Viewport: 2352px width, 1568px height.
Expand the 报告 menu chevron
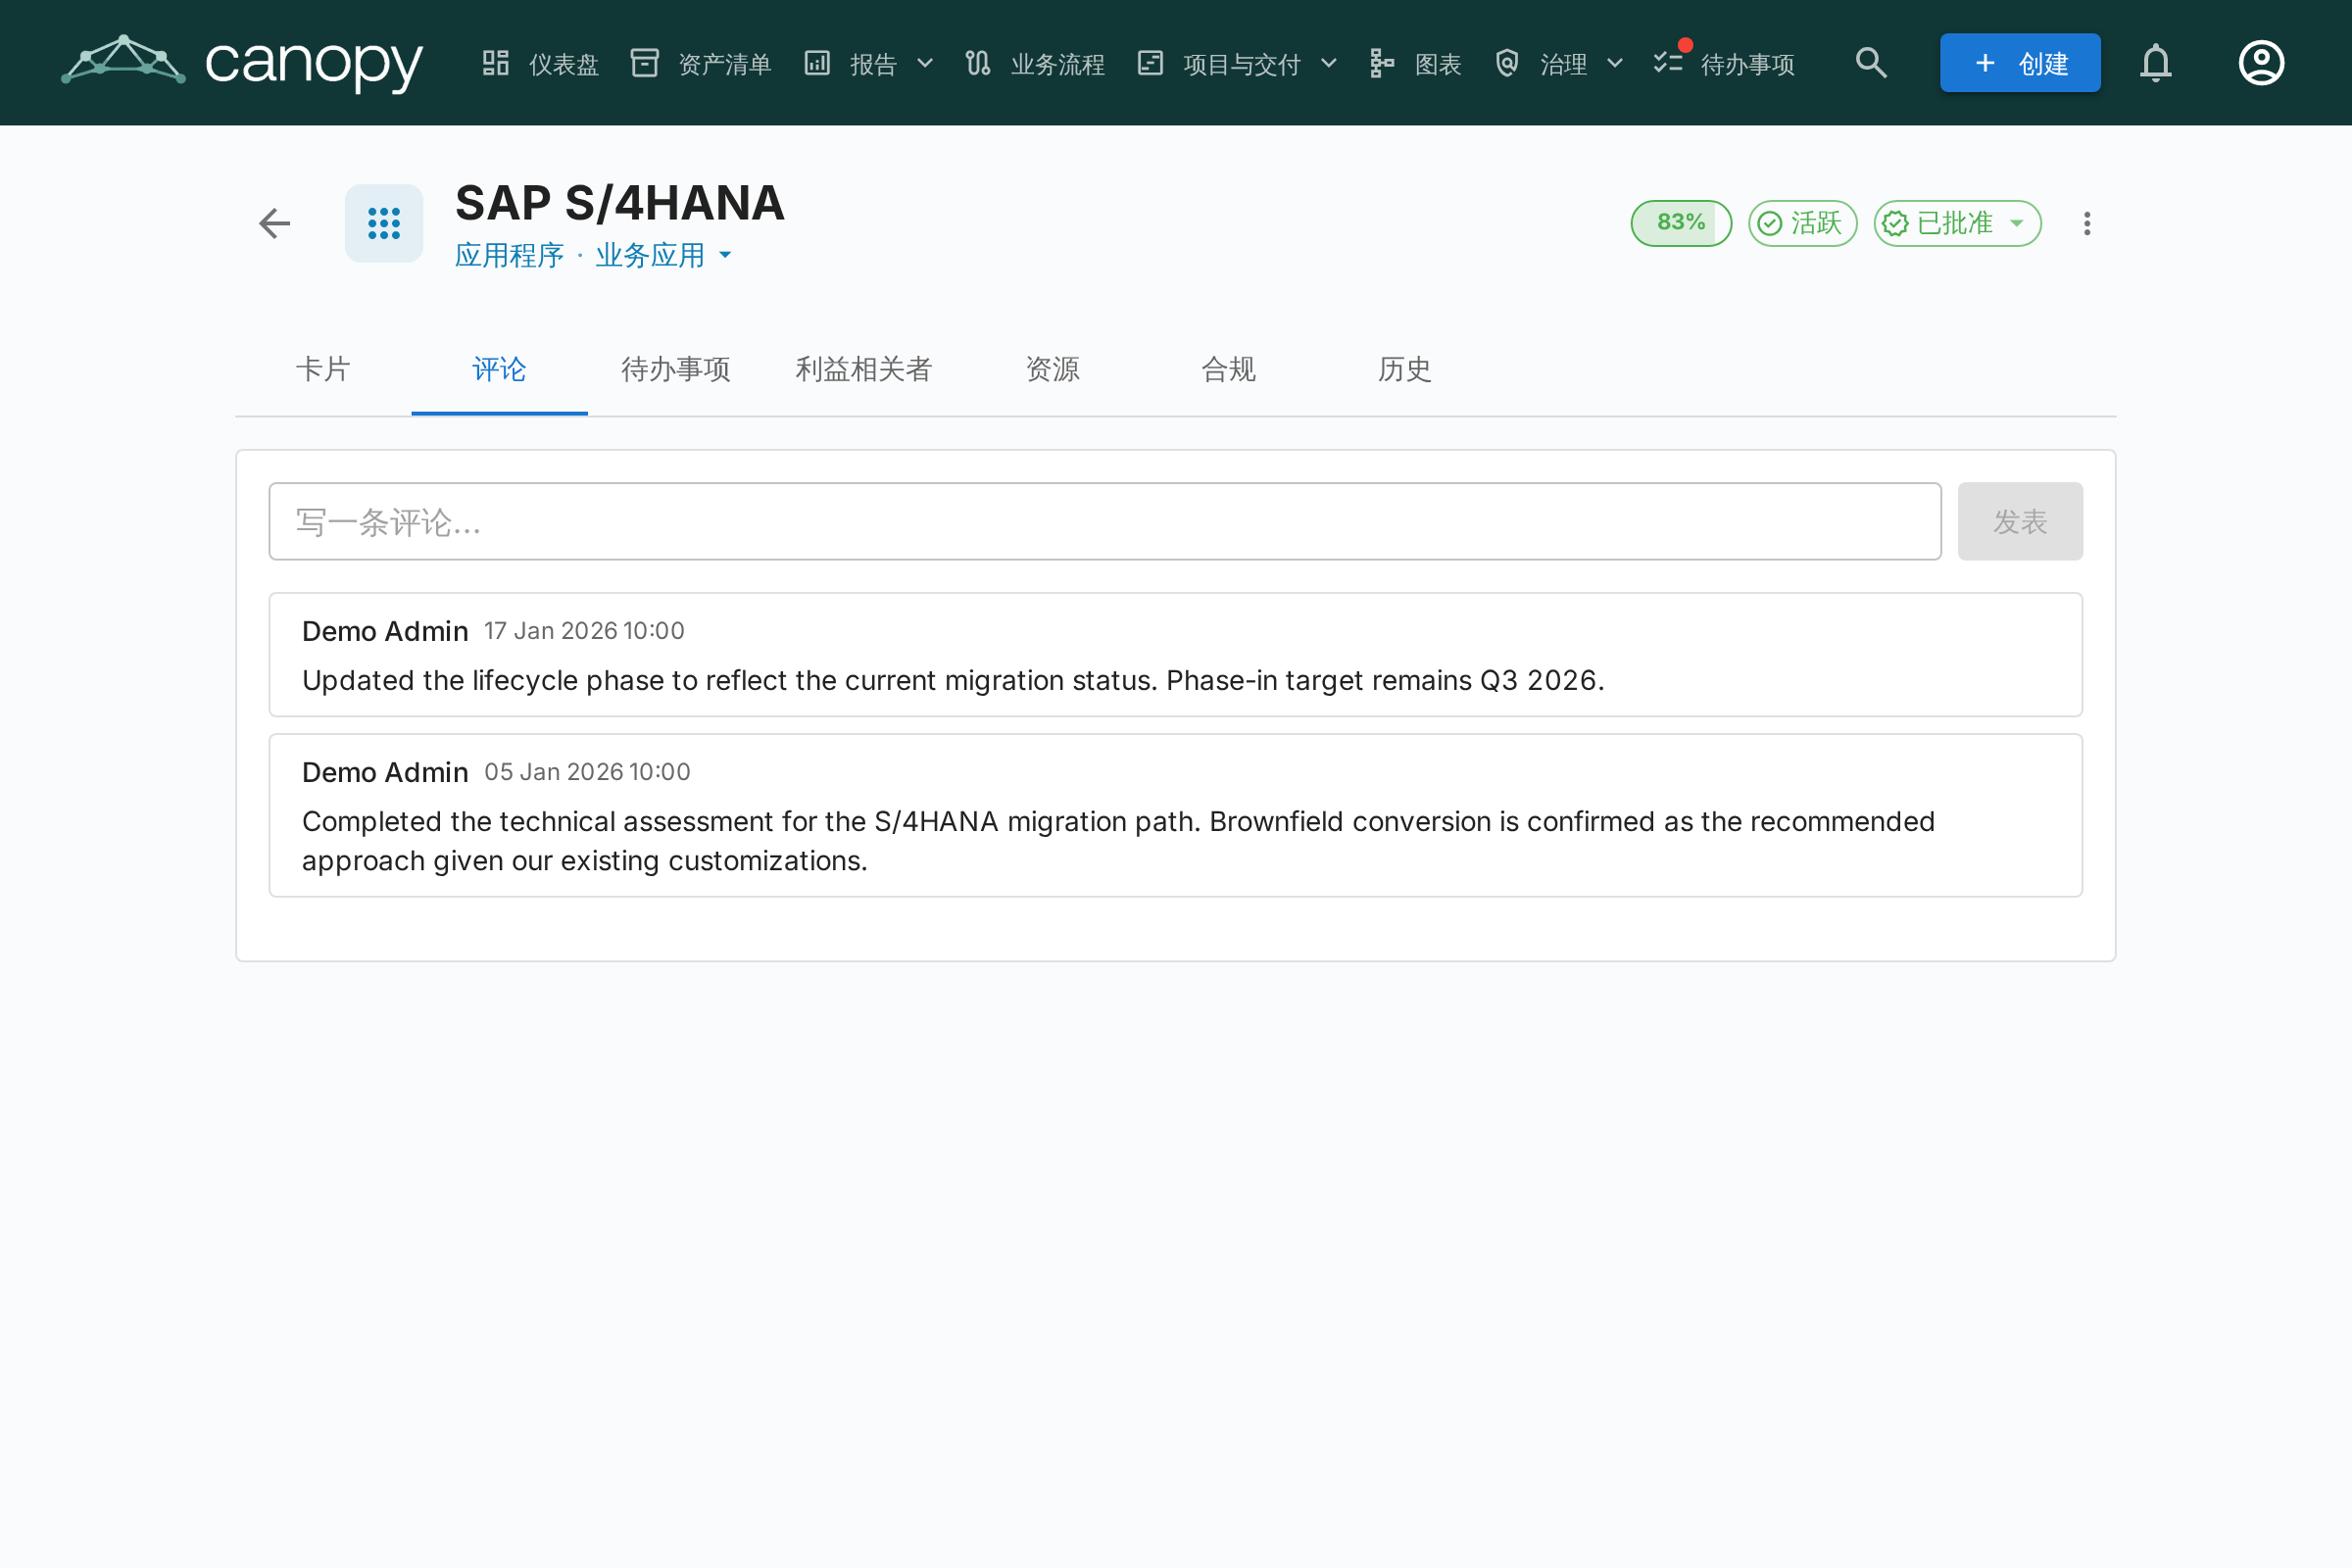click(x=925, y=63)
